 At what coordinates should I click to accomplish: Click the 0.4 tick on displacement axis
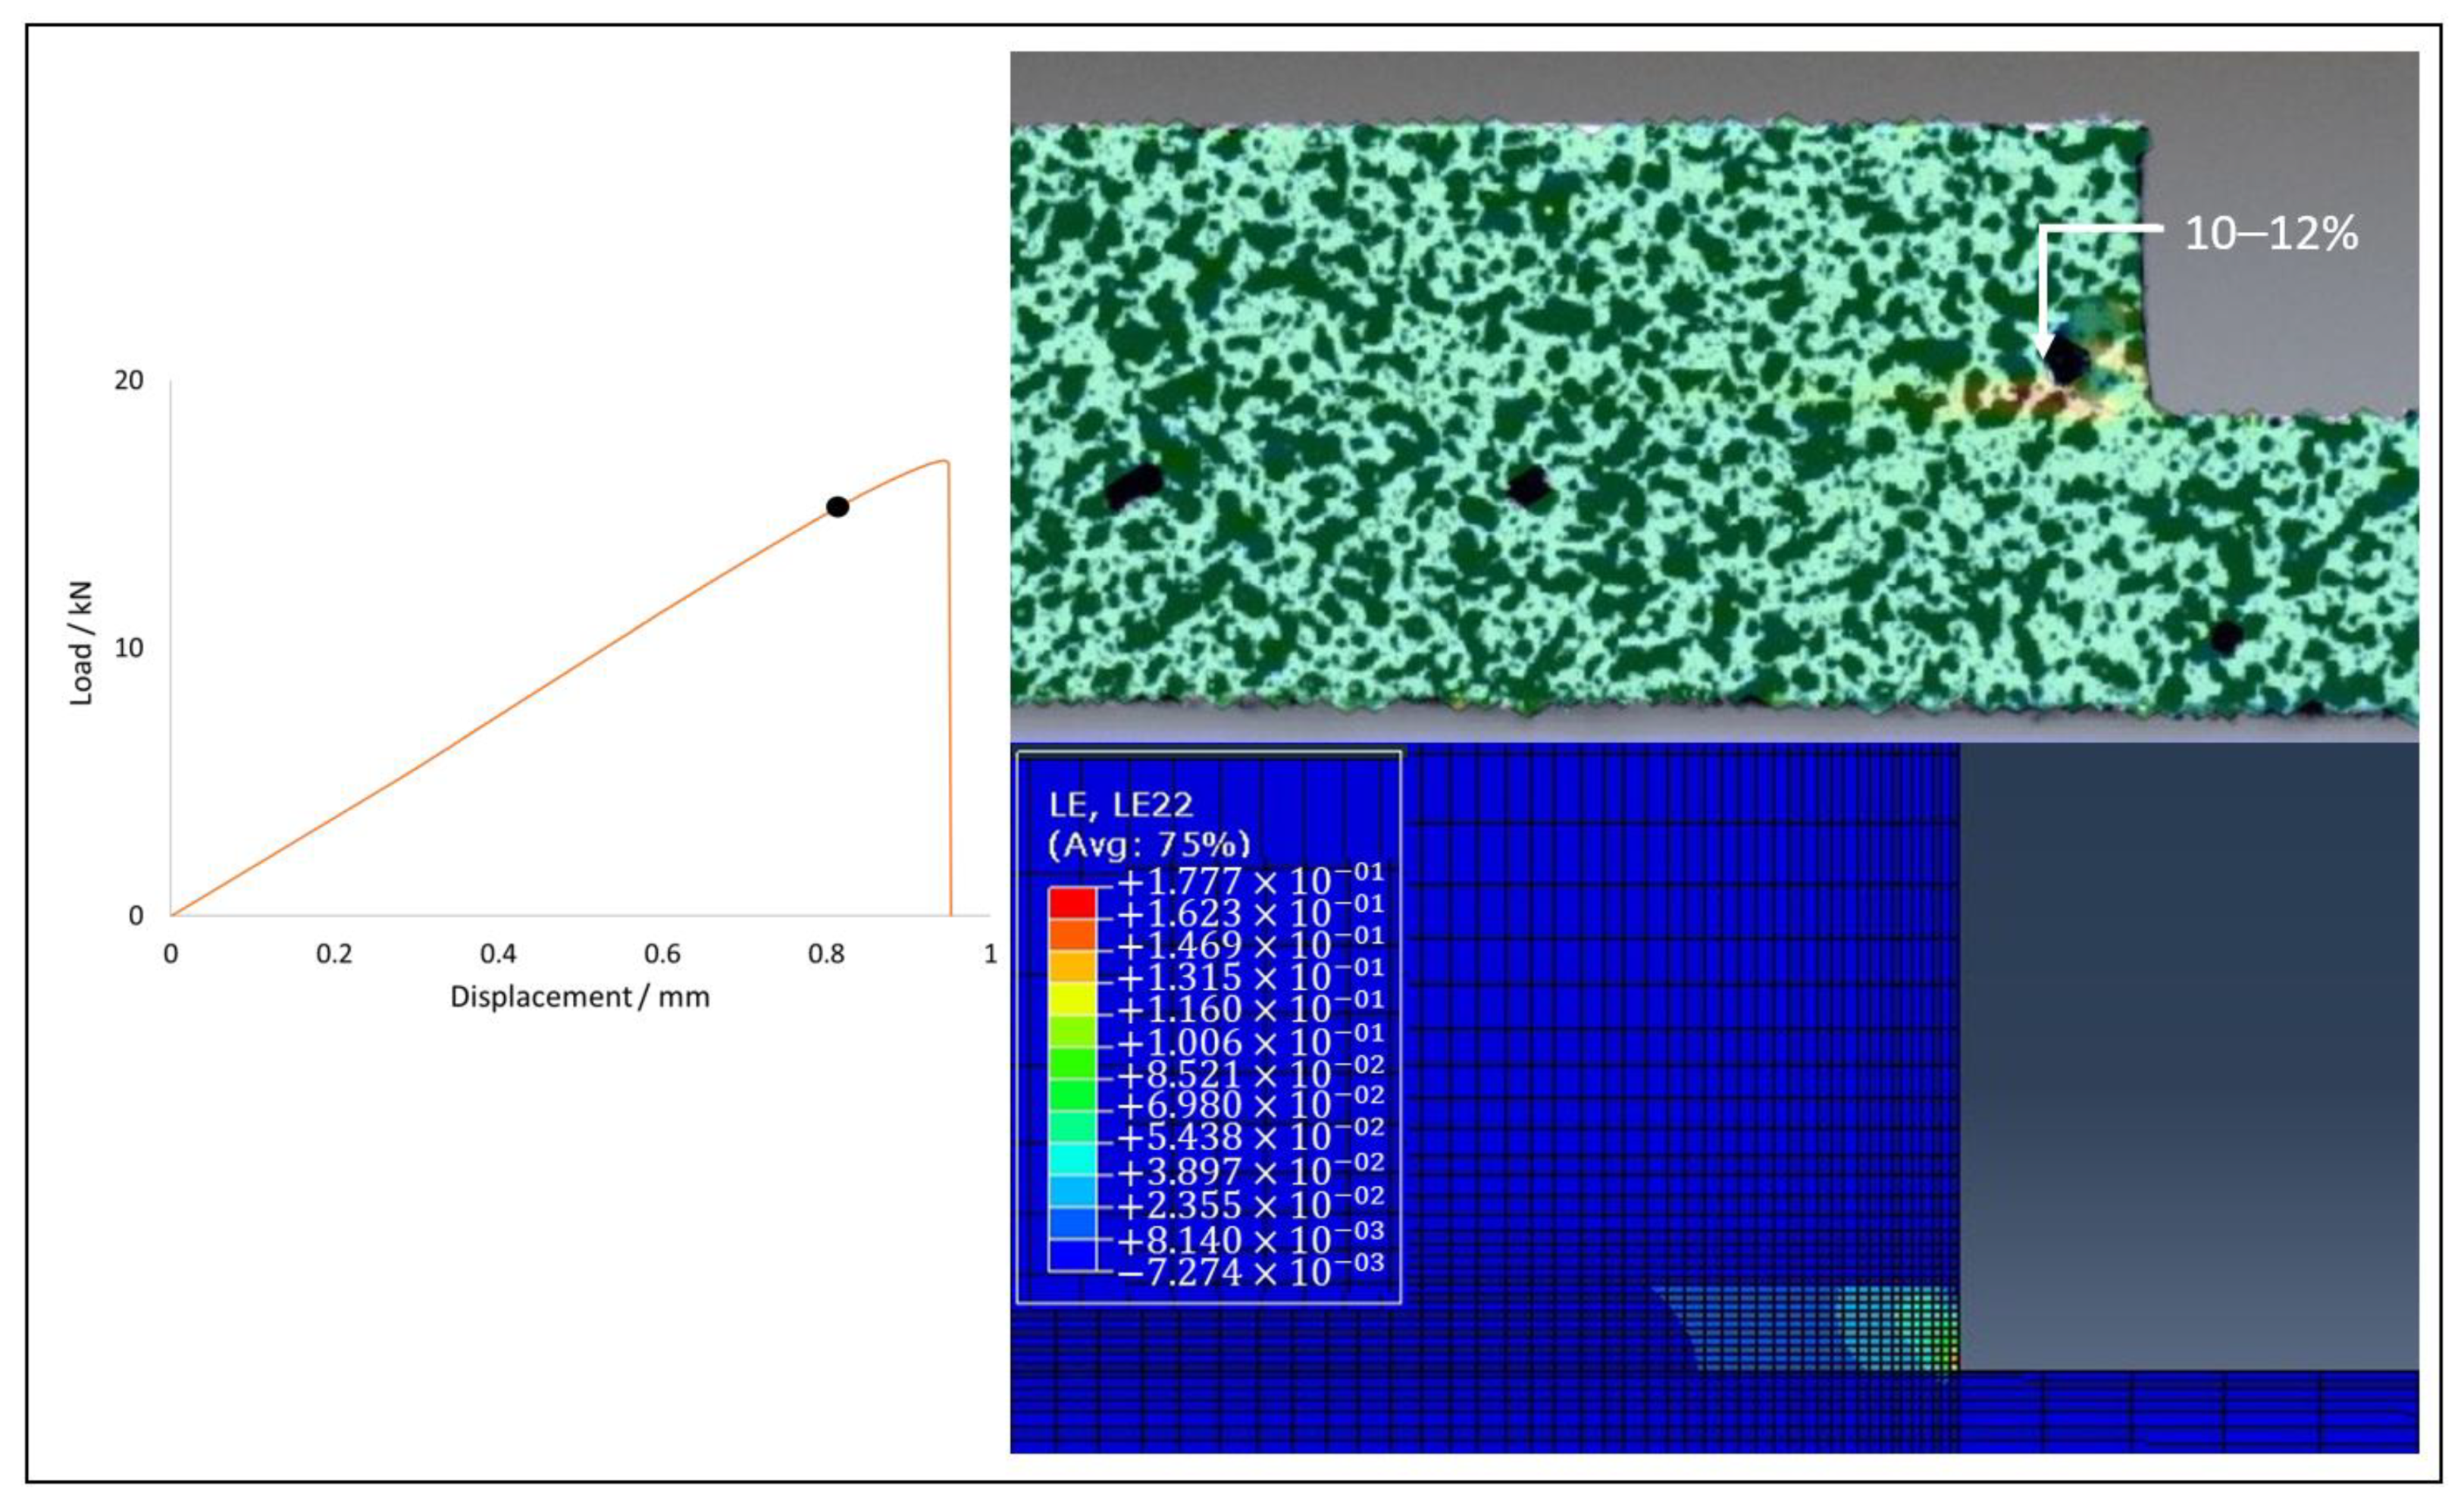click(498, 954)
